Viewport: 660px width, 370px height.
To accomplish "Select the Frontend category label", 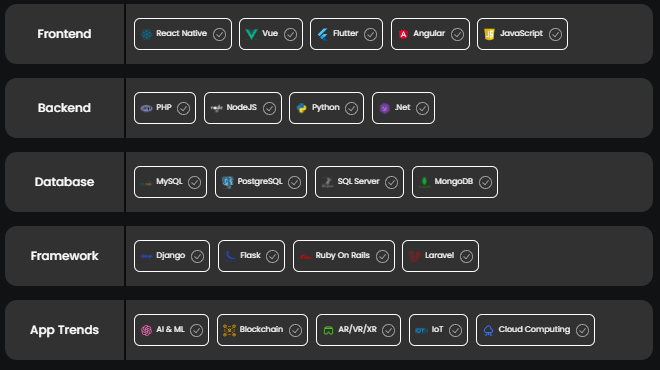I will [x=64, y=34].
